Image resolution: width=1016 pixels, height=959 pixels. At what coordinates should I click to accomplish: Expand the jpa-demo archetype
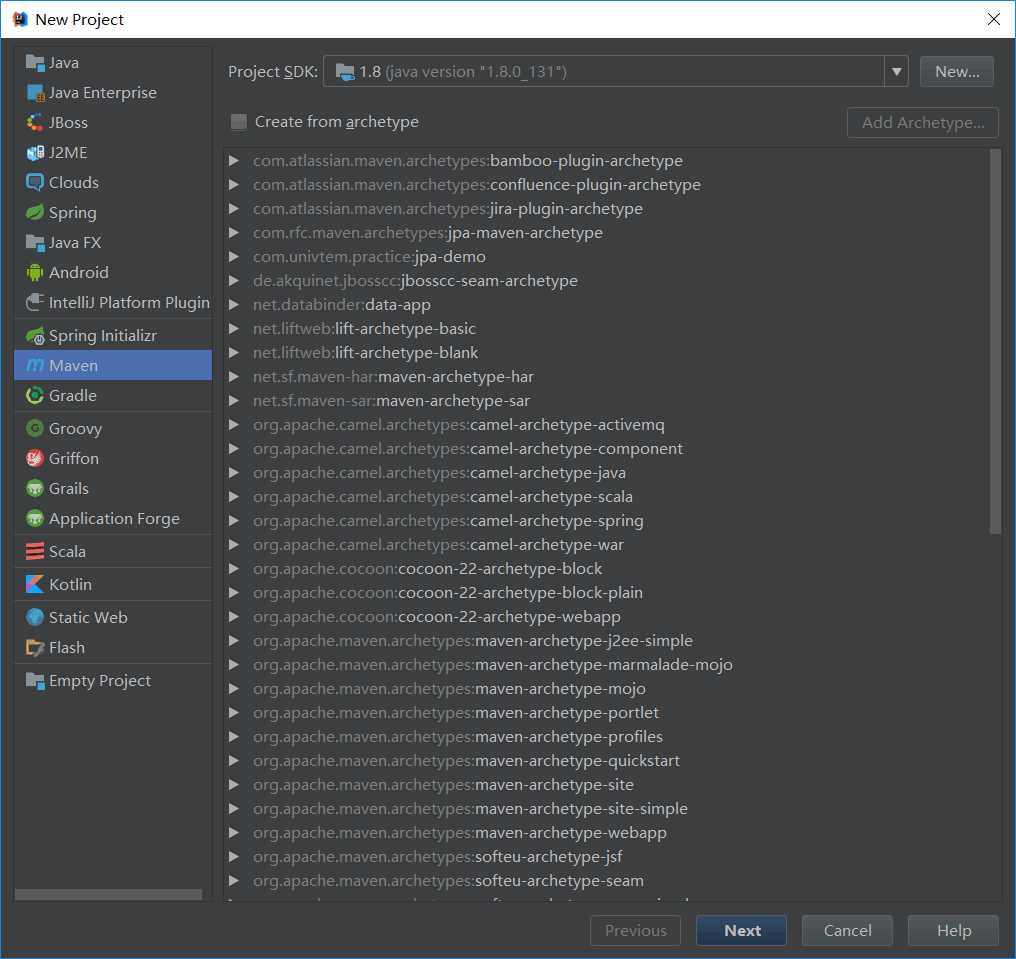tap(234, 257)
